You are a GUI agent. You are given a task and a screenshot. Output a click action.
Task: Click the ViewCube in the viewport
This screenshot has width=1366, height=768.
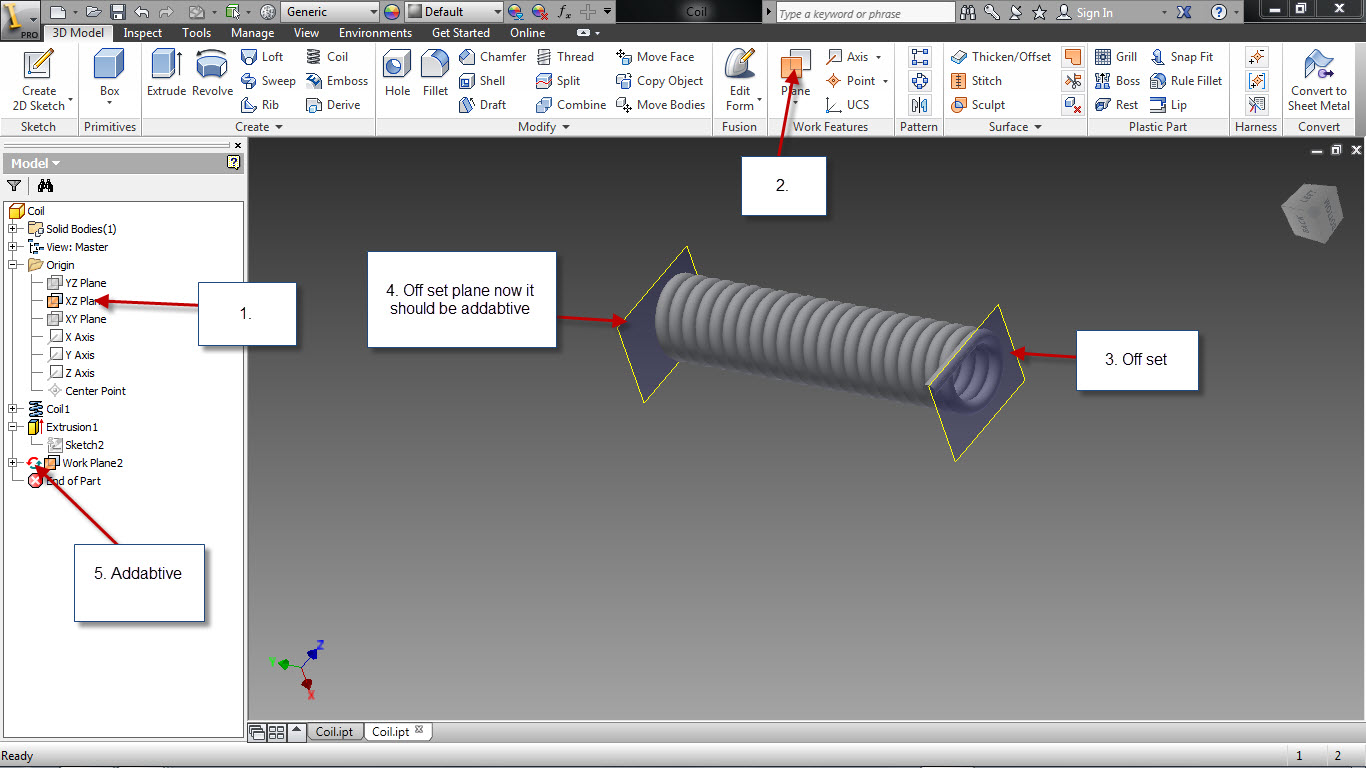point(1313,213)
